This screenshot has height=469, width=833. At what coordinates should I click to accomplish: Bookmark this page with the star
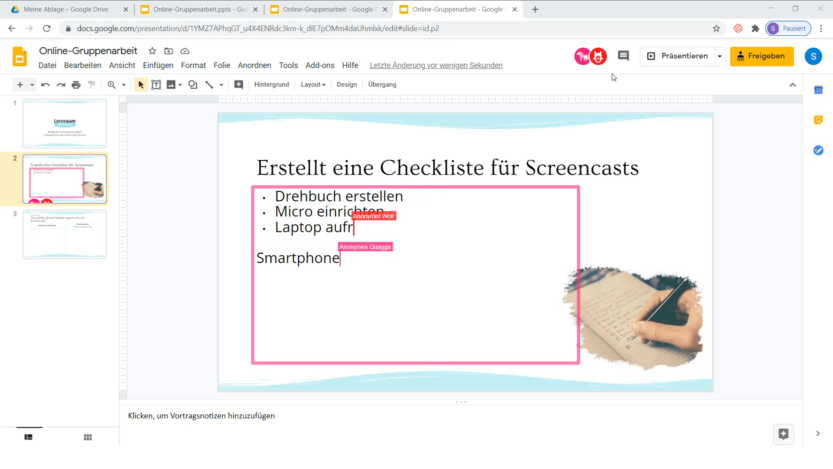click(x=716, y=29)
